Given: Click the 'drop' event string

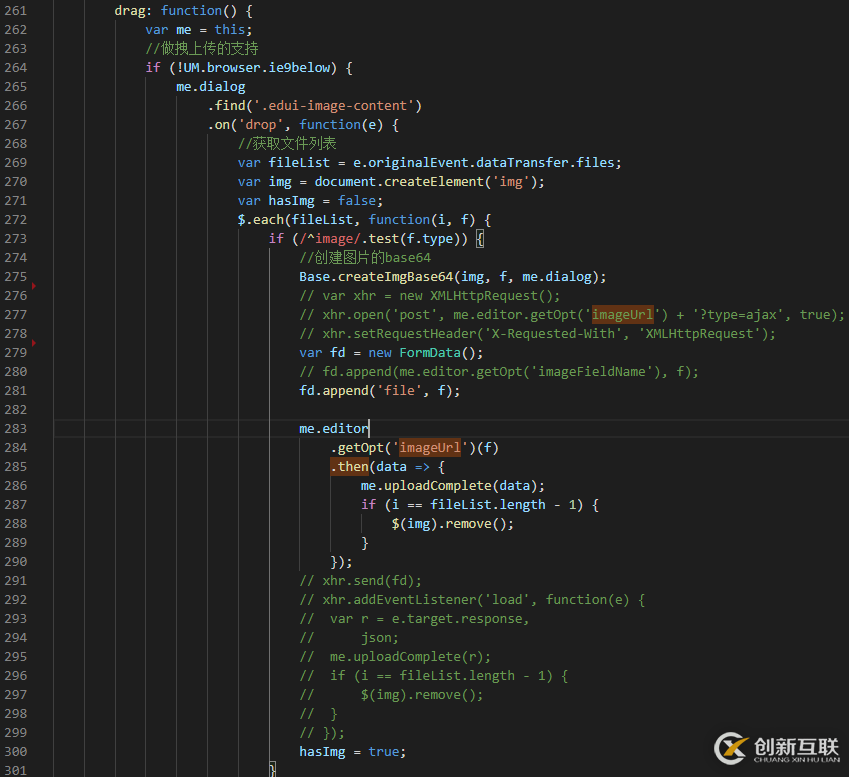Looking at the screenshot, I should tap(260, 125).
